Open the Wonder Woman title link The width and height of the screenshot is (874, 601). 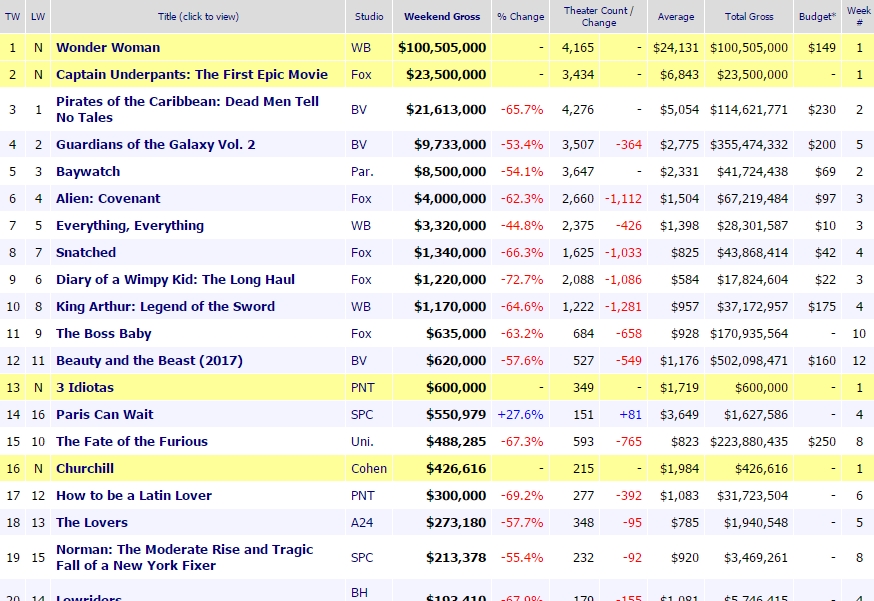pyautogui.click(x=108, y=47)
